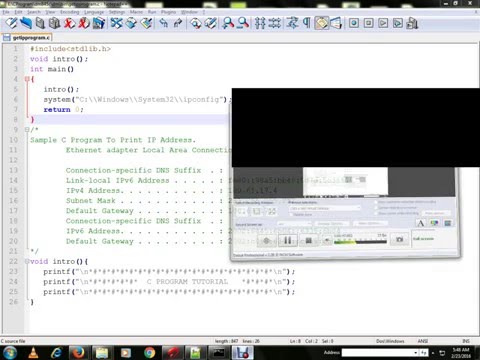Close the current document via toolbar Close icon

69,23
